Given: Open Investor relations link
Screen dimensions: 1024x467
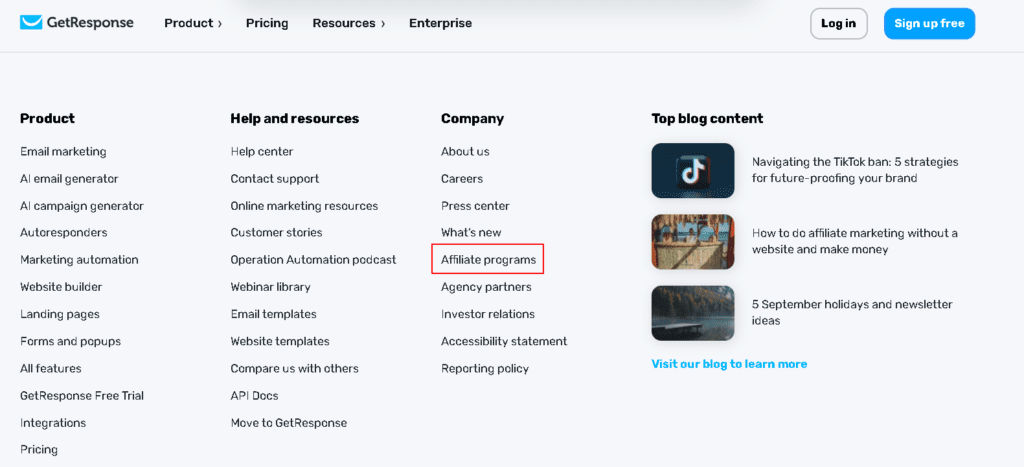Looking at the screenshot, I should click(488, 314).
